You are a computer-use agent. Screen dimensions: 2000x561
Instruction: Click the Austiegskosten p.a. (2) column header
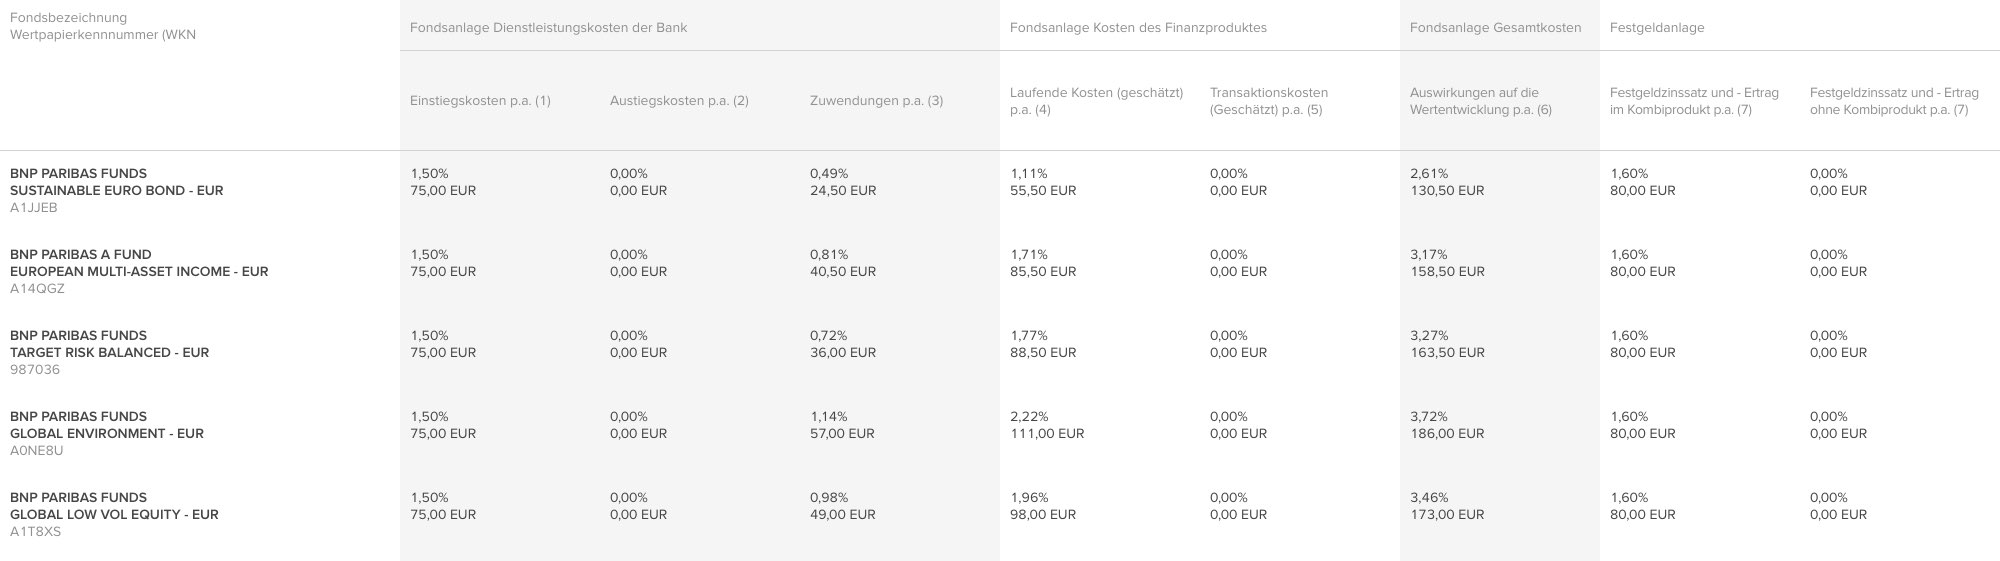679,101
